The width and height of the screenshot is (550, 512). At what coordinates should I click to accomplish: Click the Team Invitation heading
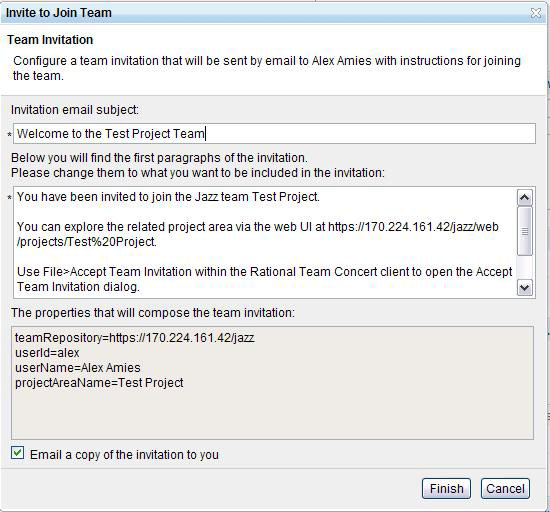(50, 40)
